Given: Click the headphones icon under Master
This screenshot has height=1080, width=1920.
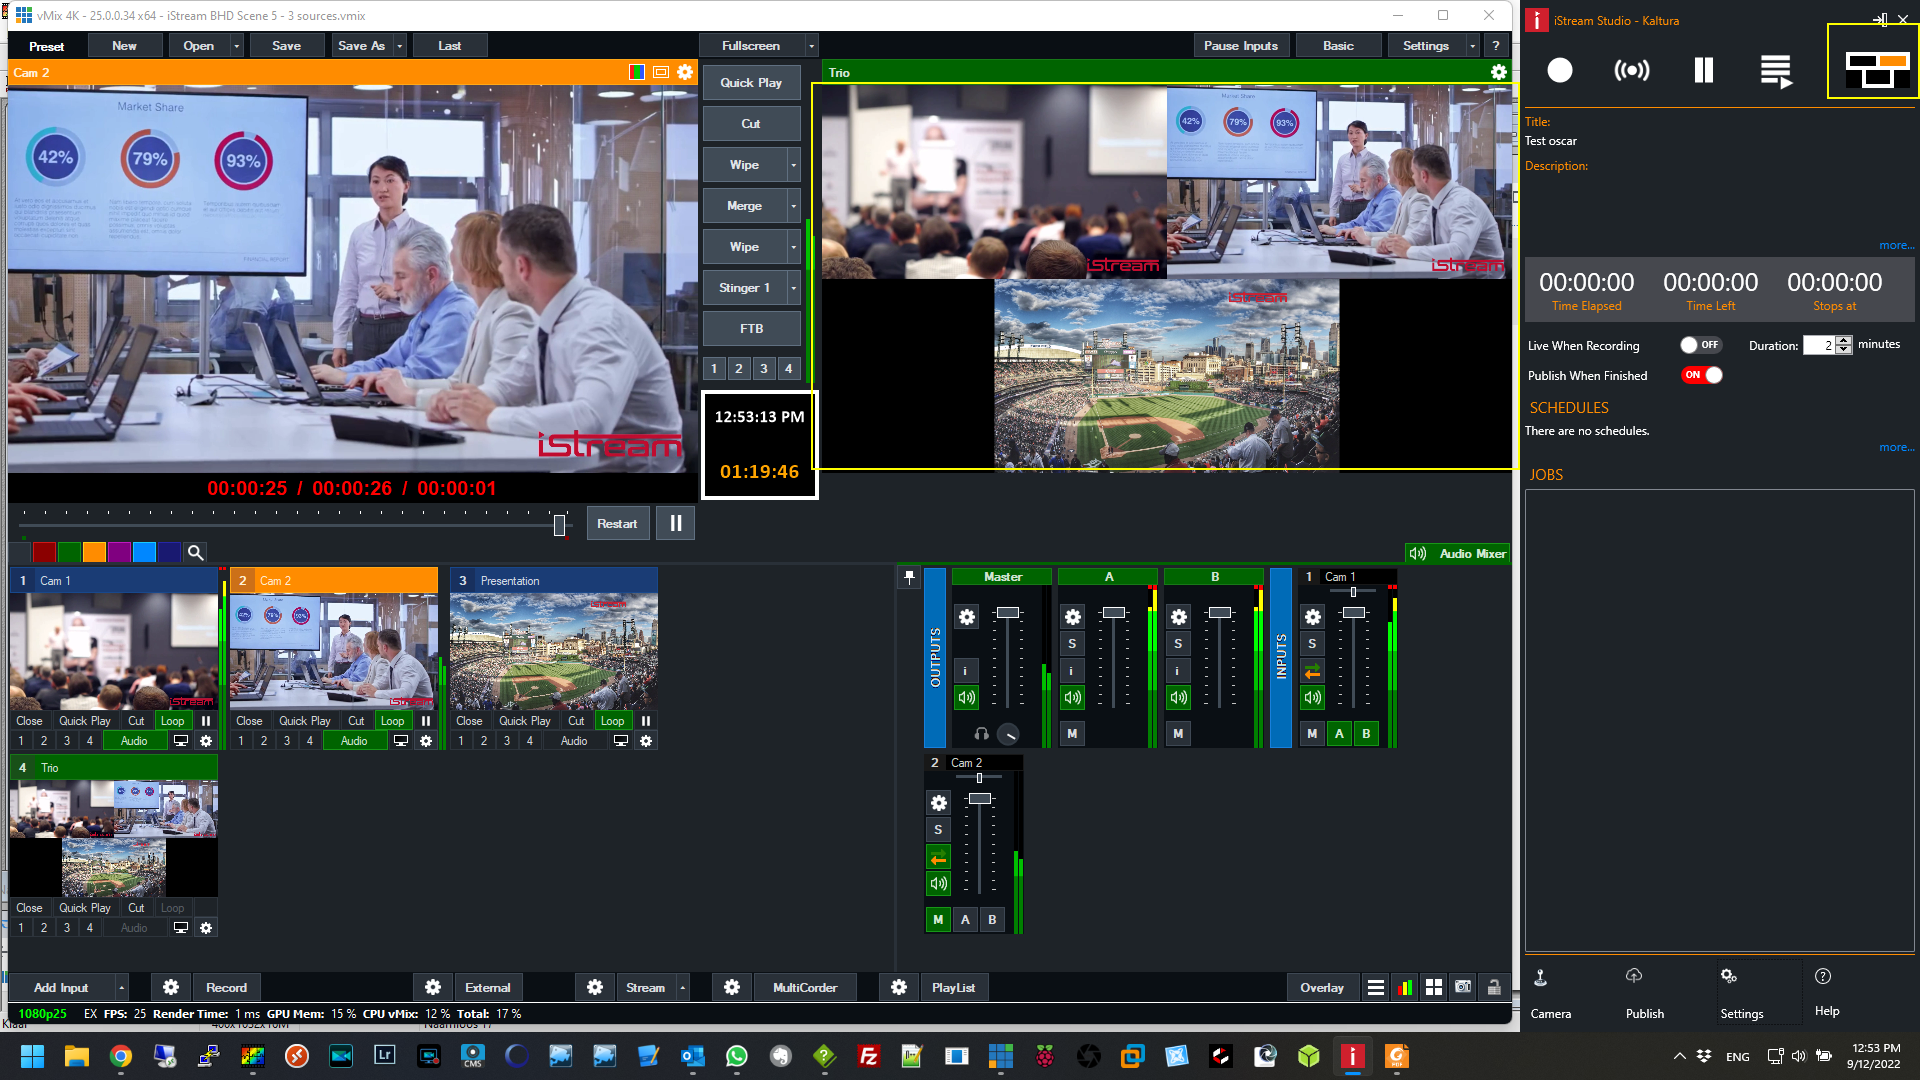Looking at the screenshot, I should (x=981, y=734).
